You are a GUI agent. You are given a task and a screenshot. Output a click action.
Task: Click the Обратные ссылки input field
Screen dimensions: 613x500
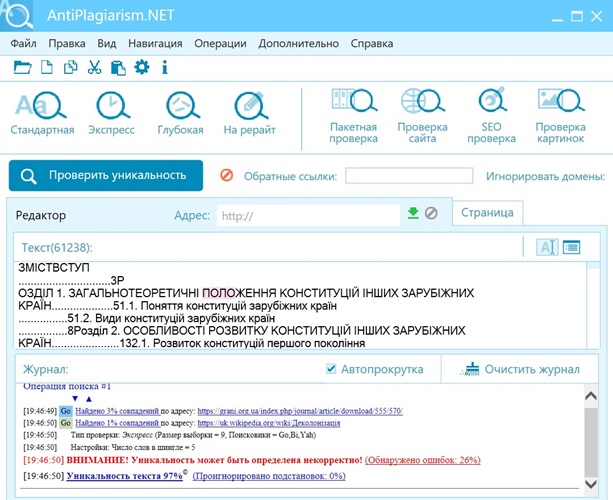click(x=409, y=176)
